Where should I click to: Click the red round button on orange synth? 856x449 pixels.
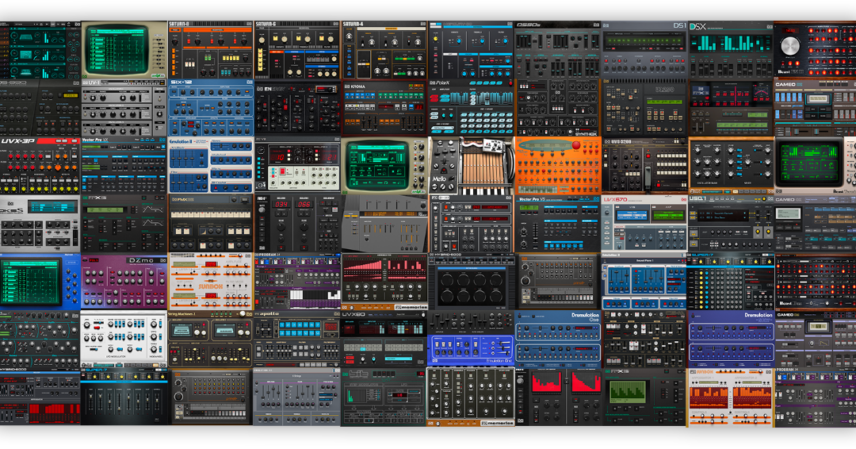575,145
